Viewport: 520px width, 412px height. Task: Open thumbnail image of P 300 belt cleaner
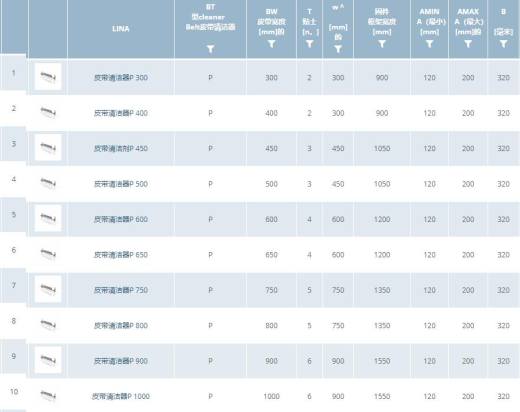click(48, 77)
